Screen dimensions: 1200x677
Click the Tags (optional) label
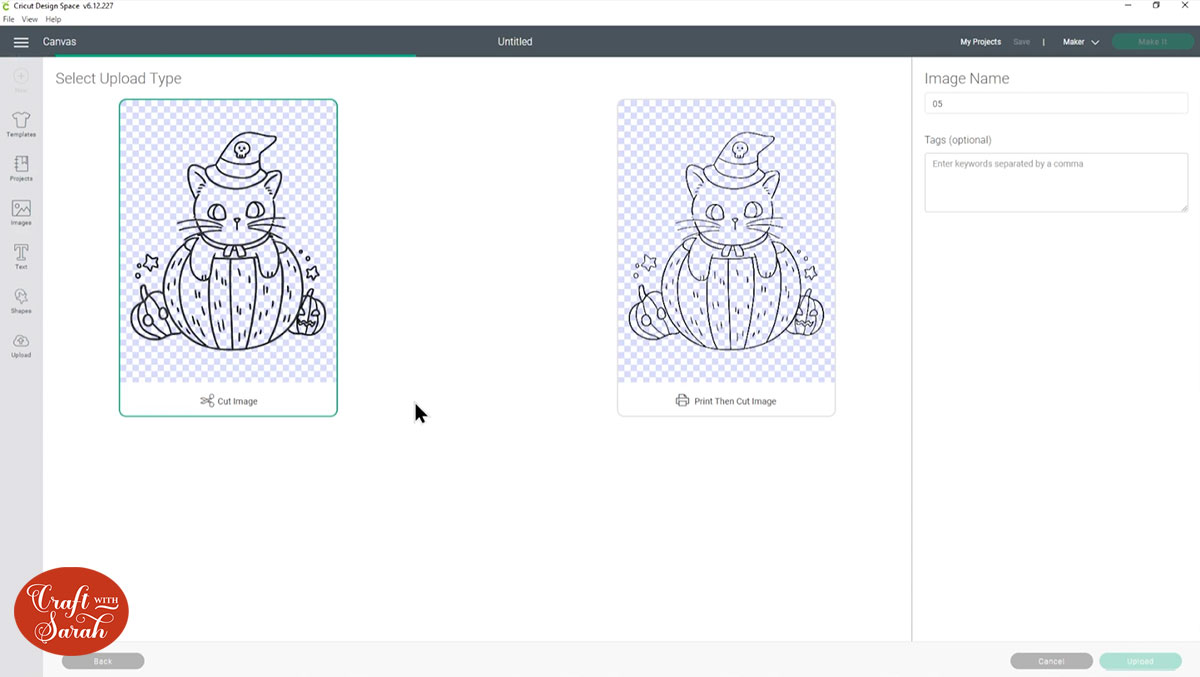pyautogui.click(x=958, y=140)
